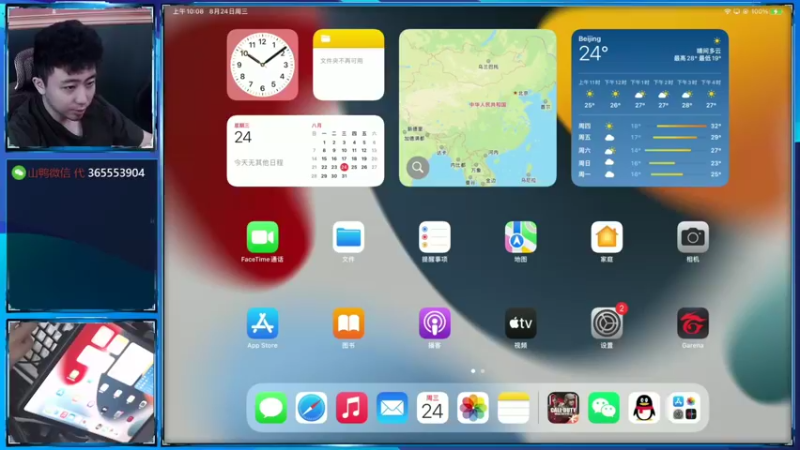Tap the large date 24 in the Calendar widget

[243, 137]
